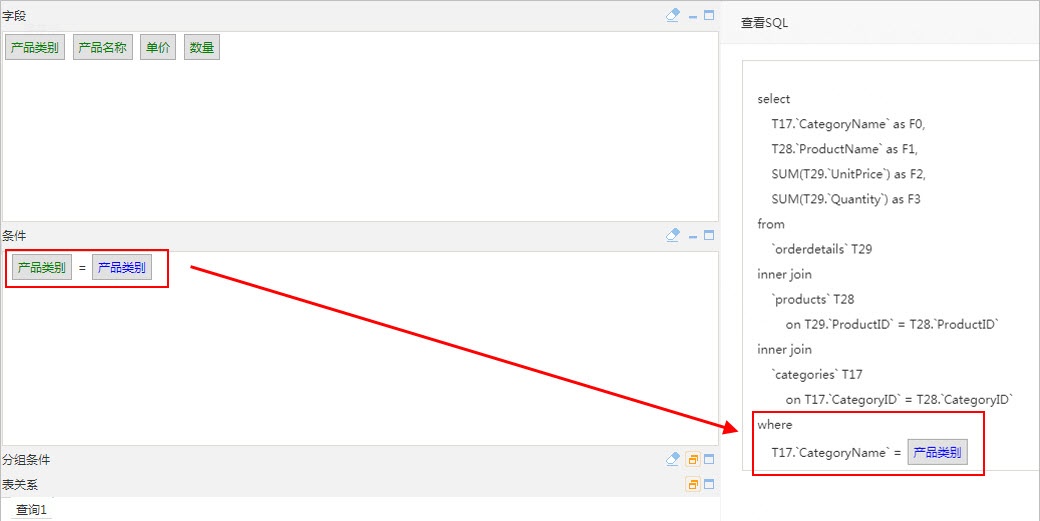This screenshot has height=521, width=1040.
Task: Click the `categories` T17 line
Action: pyautogui.click(x=817, y=375)
